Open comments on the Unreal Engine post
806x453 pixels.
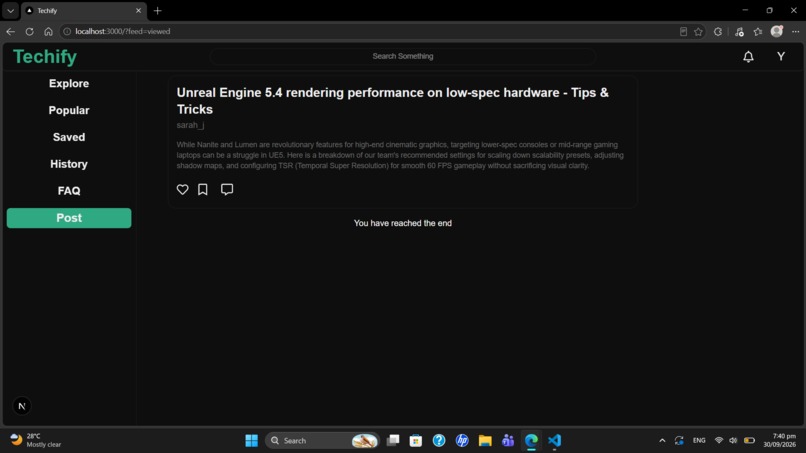point(227,189)
